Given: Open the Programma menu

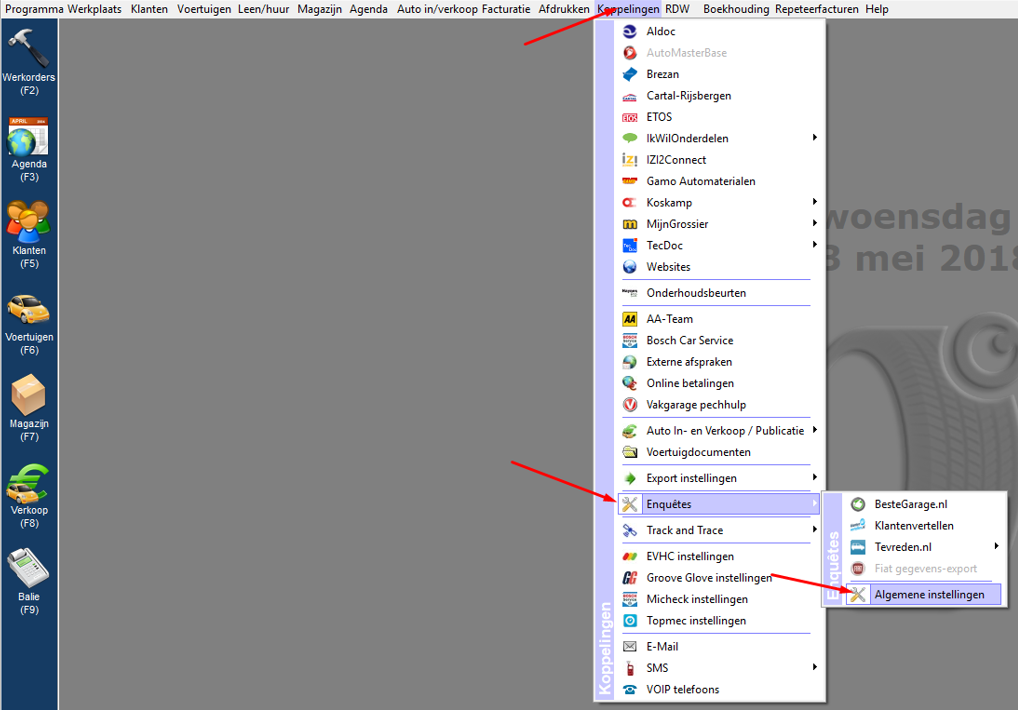Looking at the screenshot, I should pos(34,9).
